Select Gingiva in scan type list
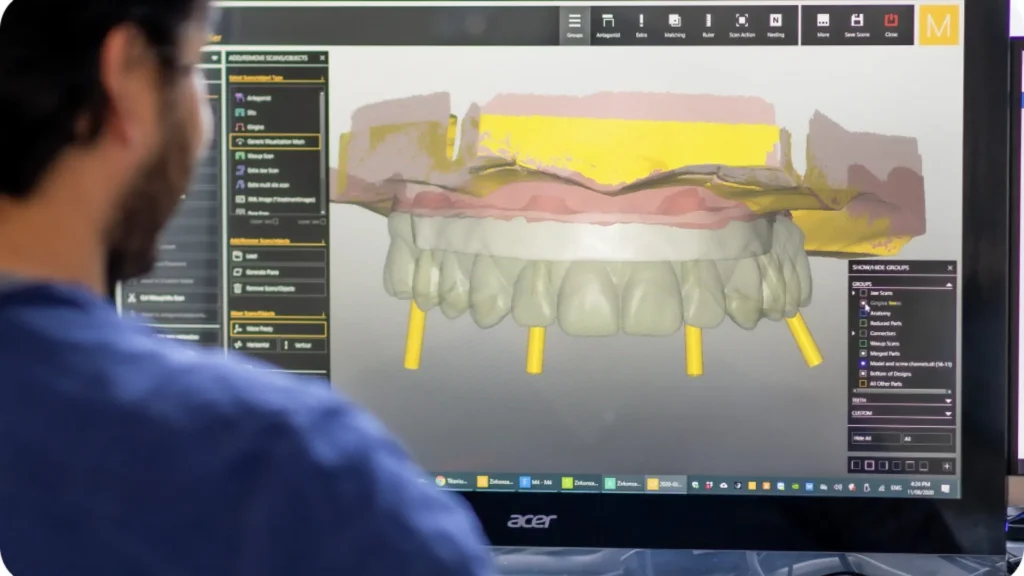The height and width of the screenshot is (576, 1024). click(x=275, y=127)
